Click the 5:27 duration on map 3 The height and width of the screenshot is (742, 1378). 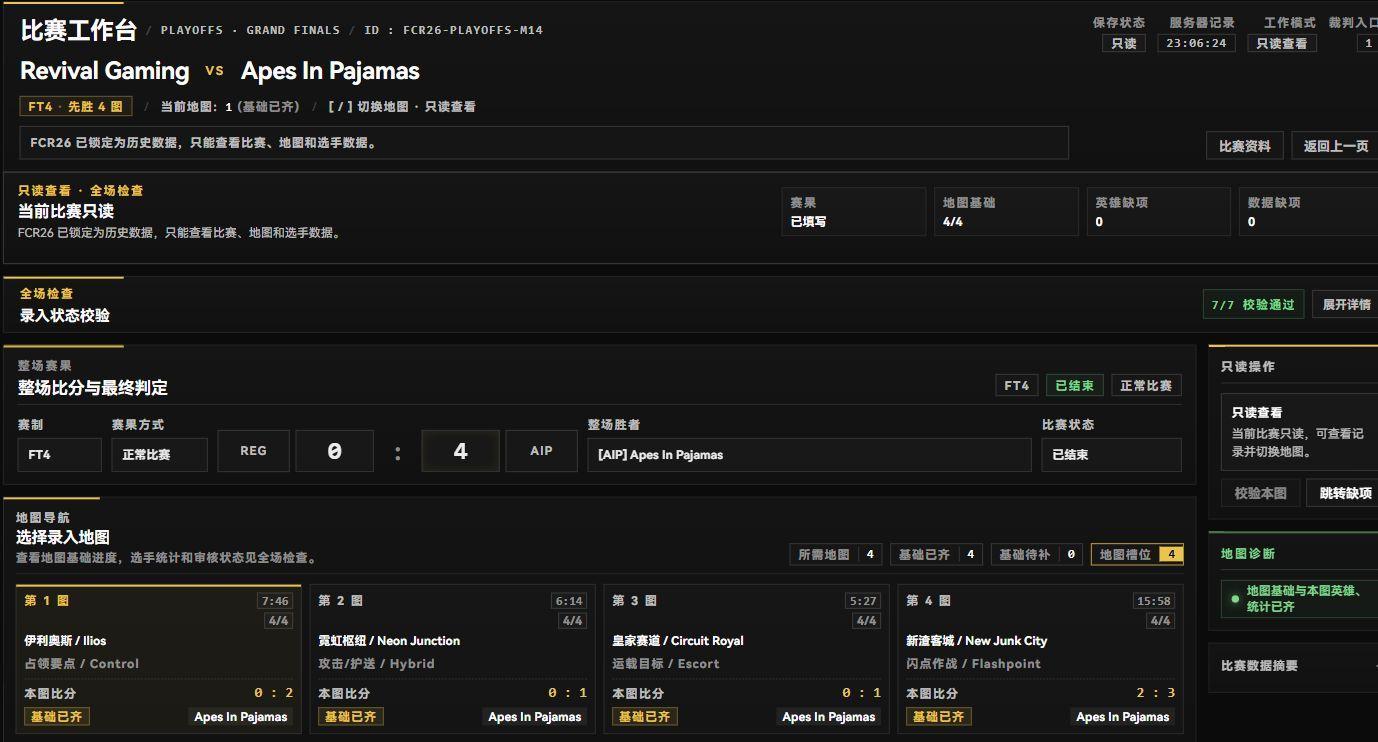(x=863, y=601)
